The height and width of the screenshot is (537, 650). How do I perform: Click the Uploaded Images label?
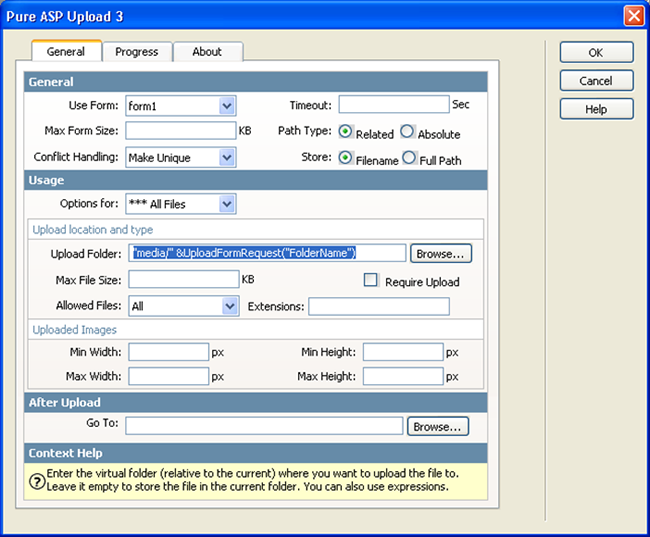pos(74,330)
